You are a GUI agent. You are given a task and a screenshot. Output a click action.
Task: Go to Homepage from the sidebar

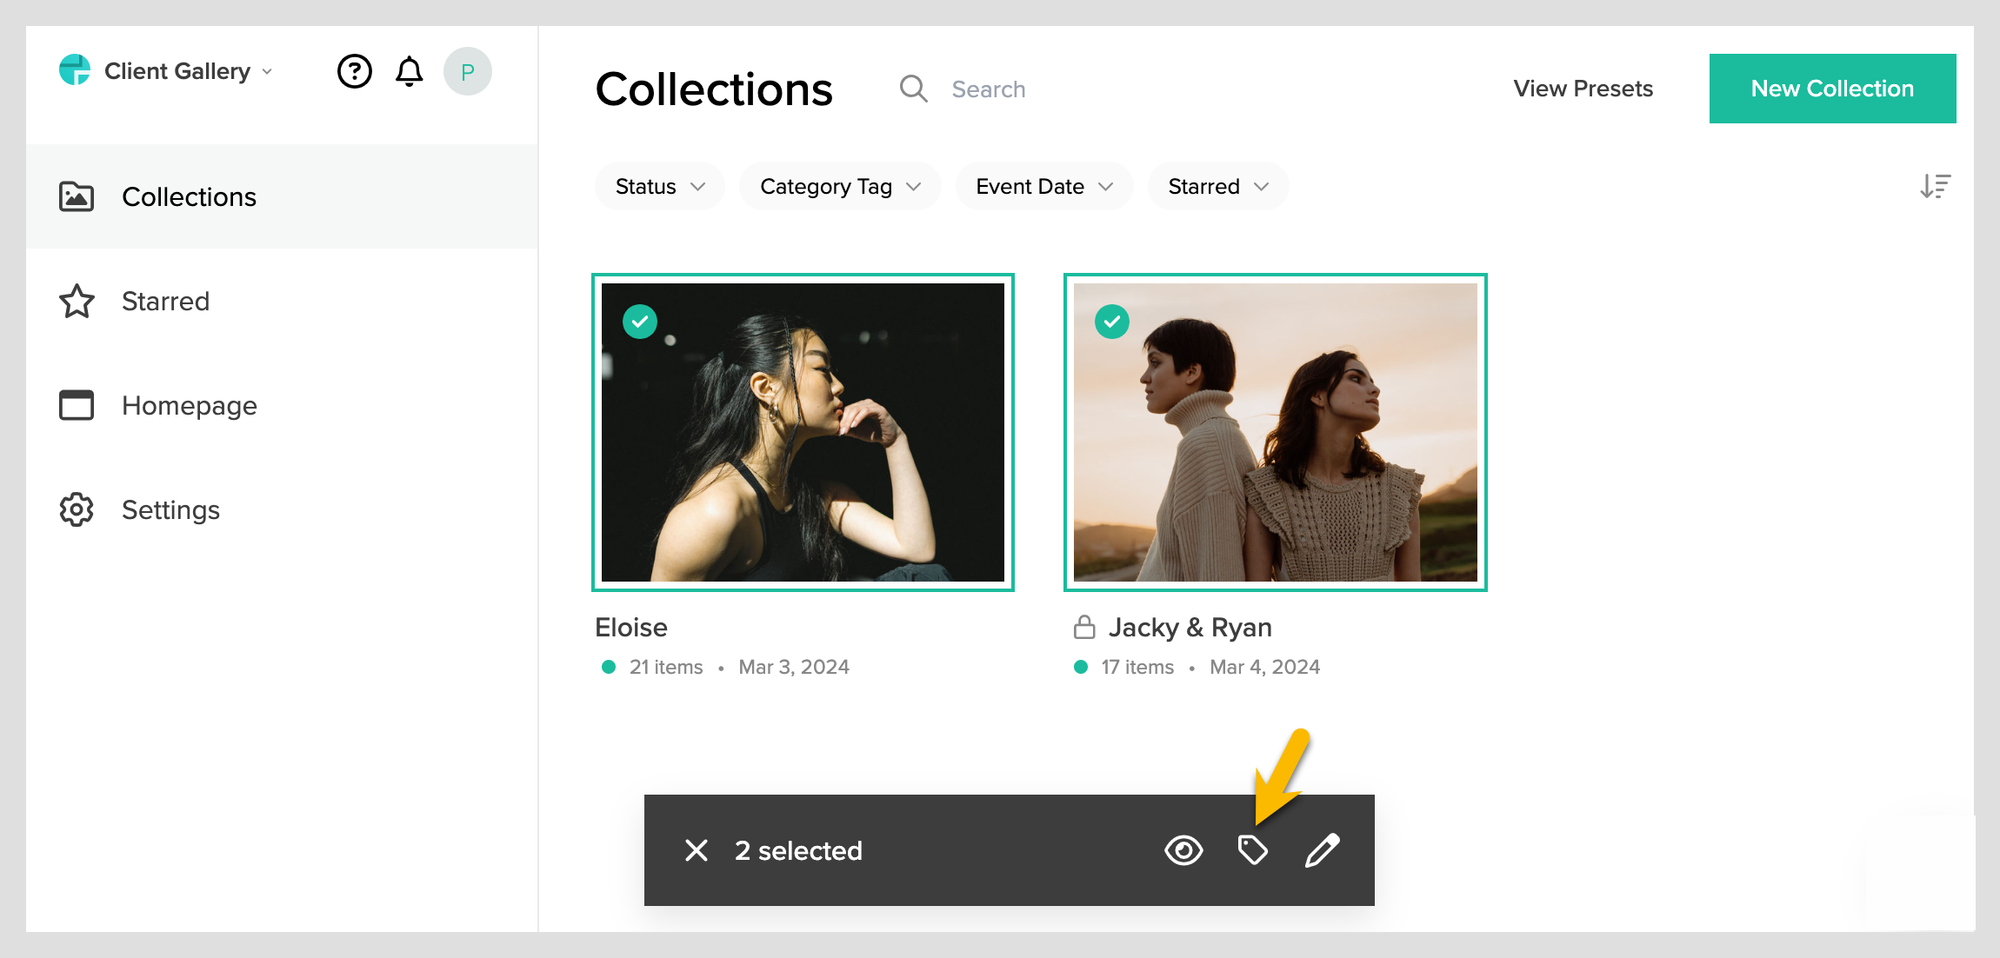pos(189,405)
